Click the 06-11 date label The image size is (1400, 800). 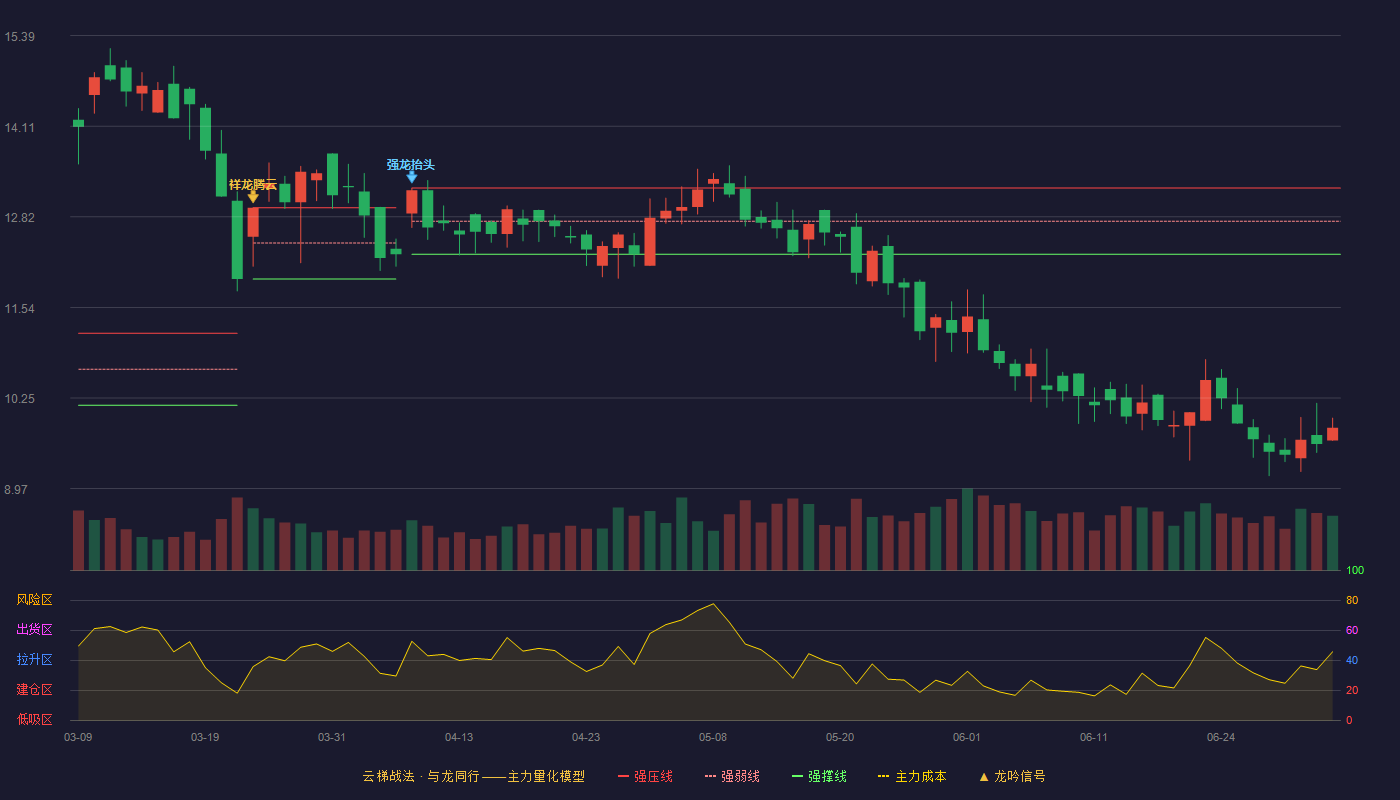(1094, 737)
